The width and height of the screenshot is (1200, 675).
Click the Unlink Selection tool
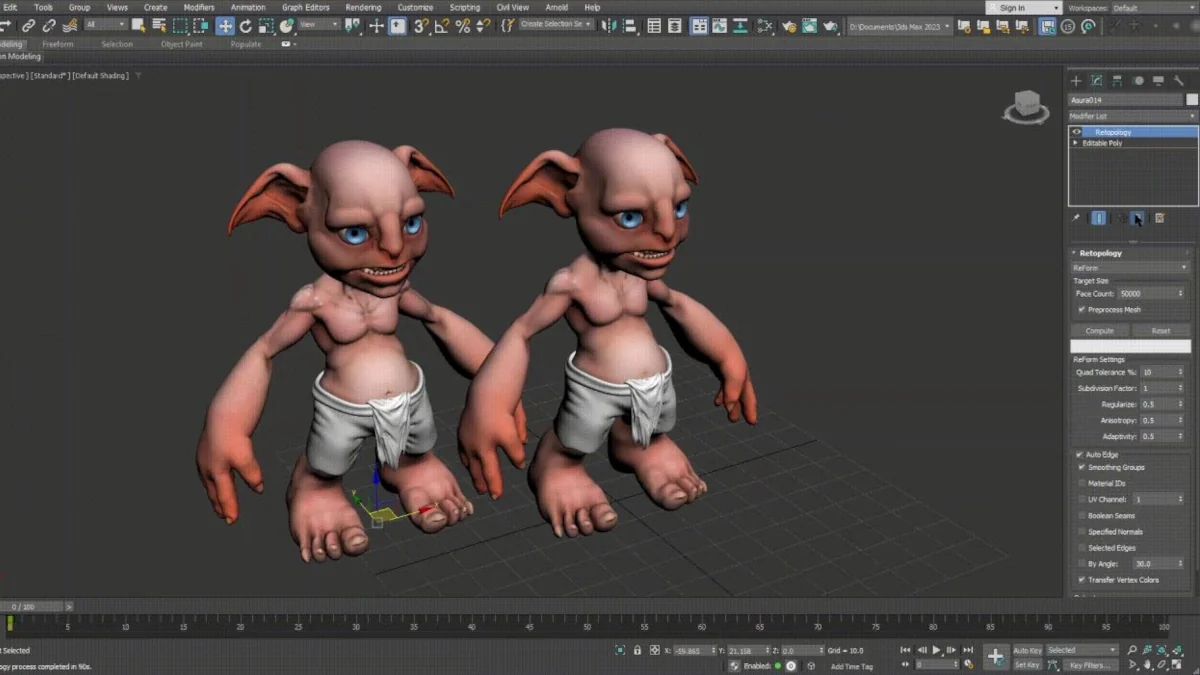(49, 25)
